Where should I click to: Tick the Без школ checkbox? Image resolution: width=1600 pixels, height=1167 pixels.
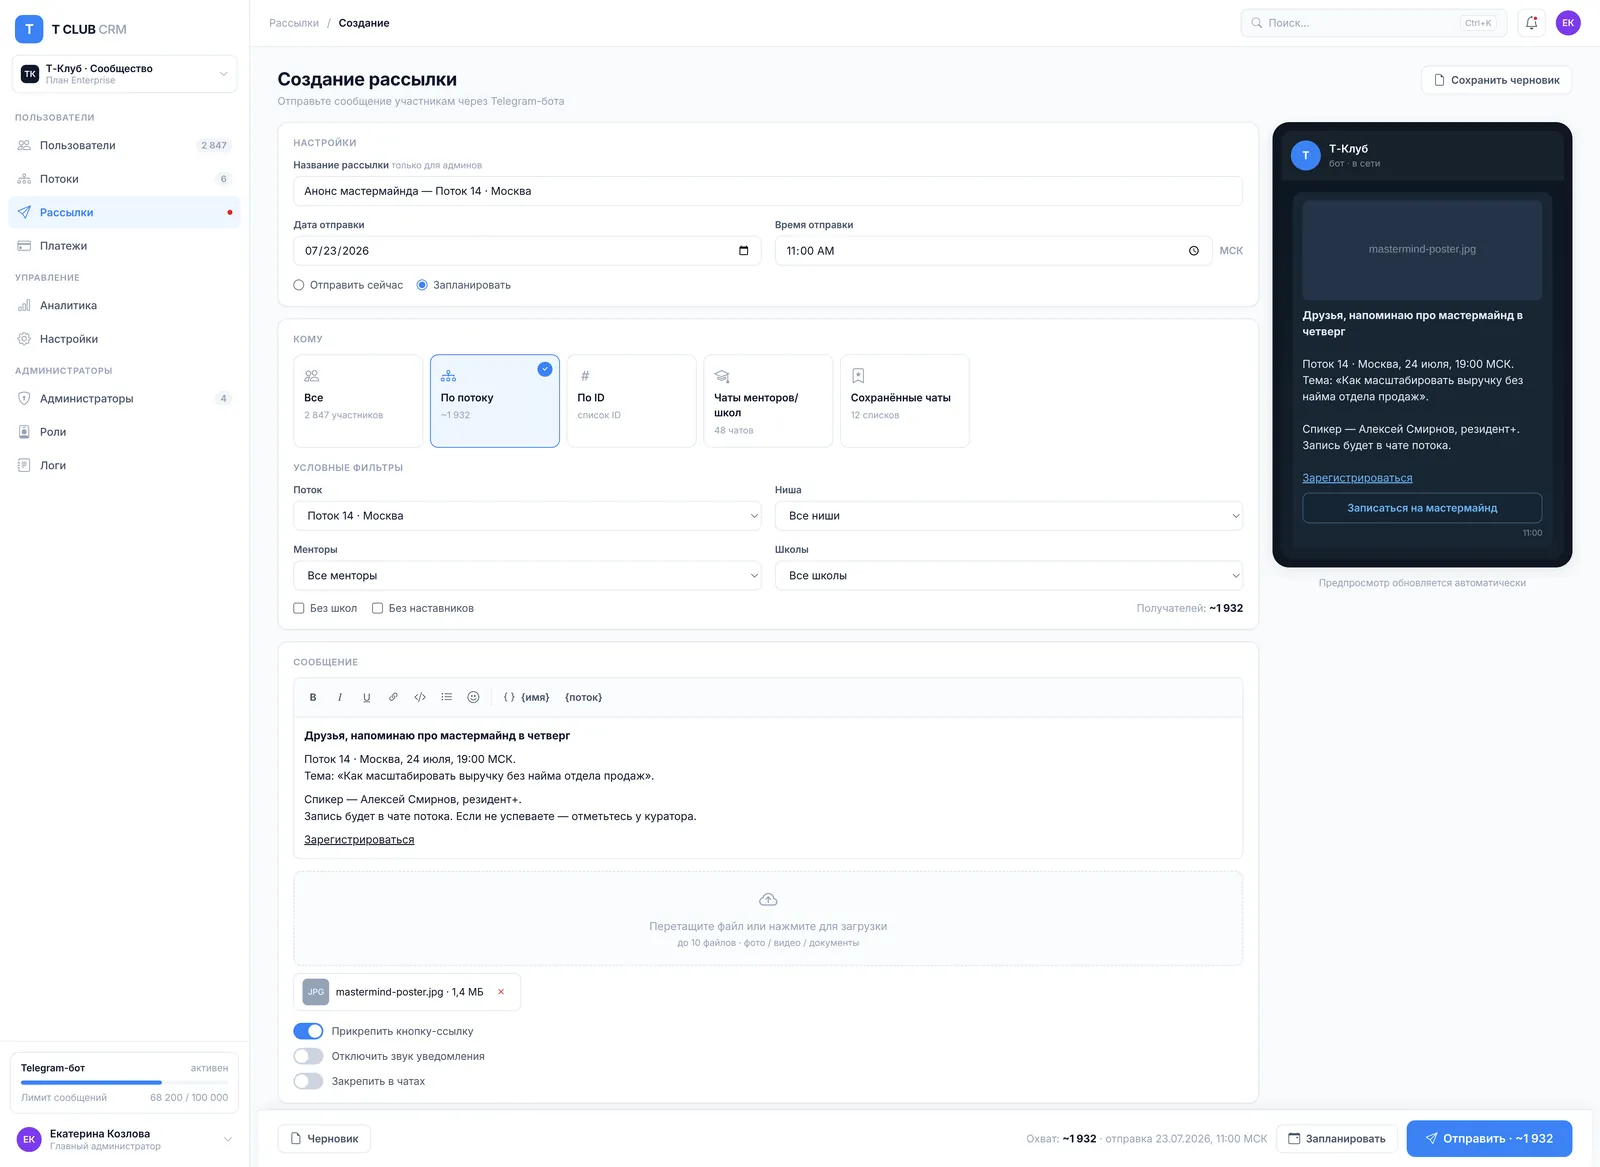(299, 608)
